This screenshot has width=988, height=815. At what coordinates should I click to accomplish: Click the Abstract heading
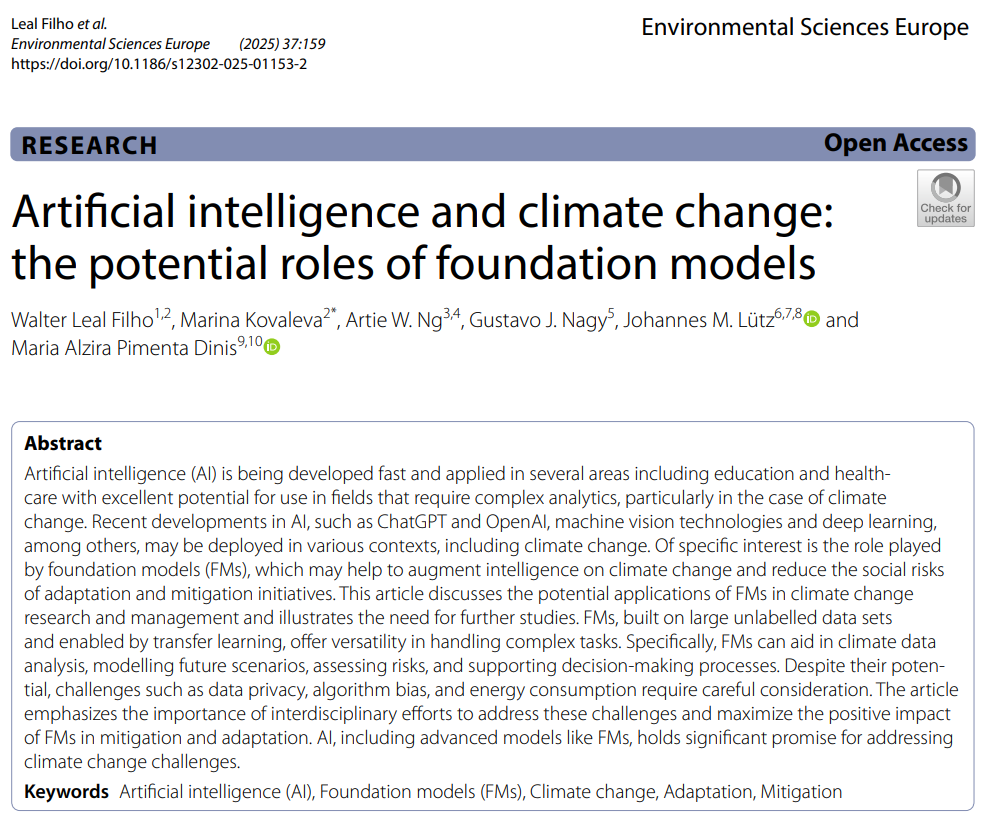pyautogui.click(x=63, y=443)
